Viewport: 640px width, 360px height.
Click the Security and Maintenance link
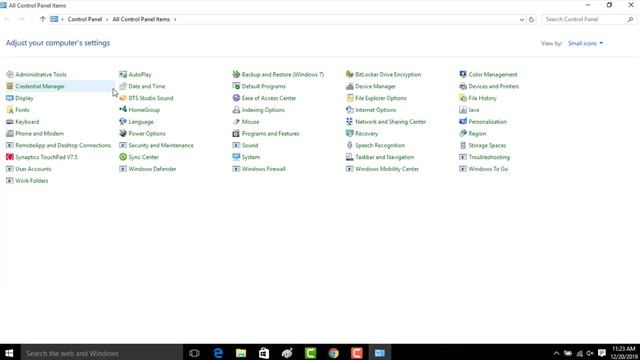(161, 145)
